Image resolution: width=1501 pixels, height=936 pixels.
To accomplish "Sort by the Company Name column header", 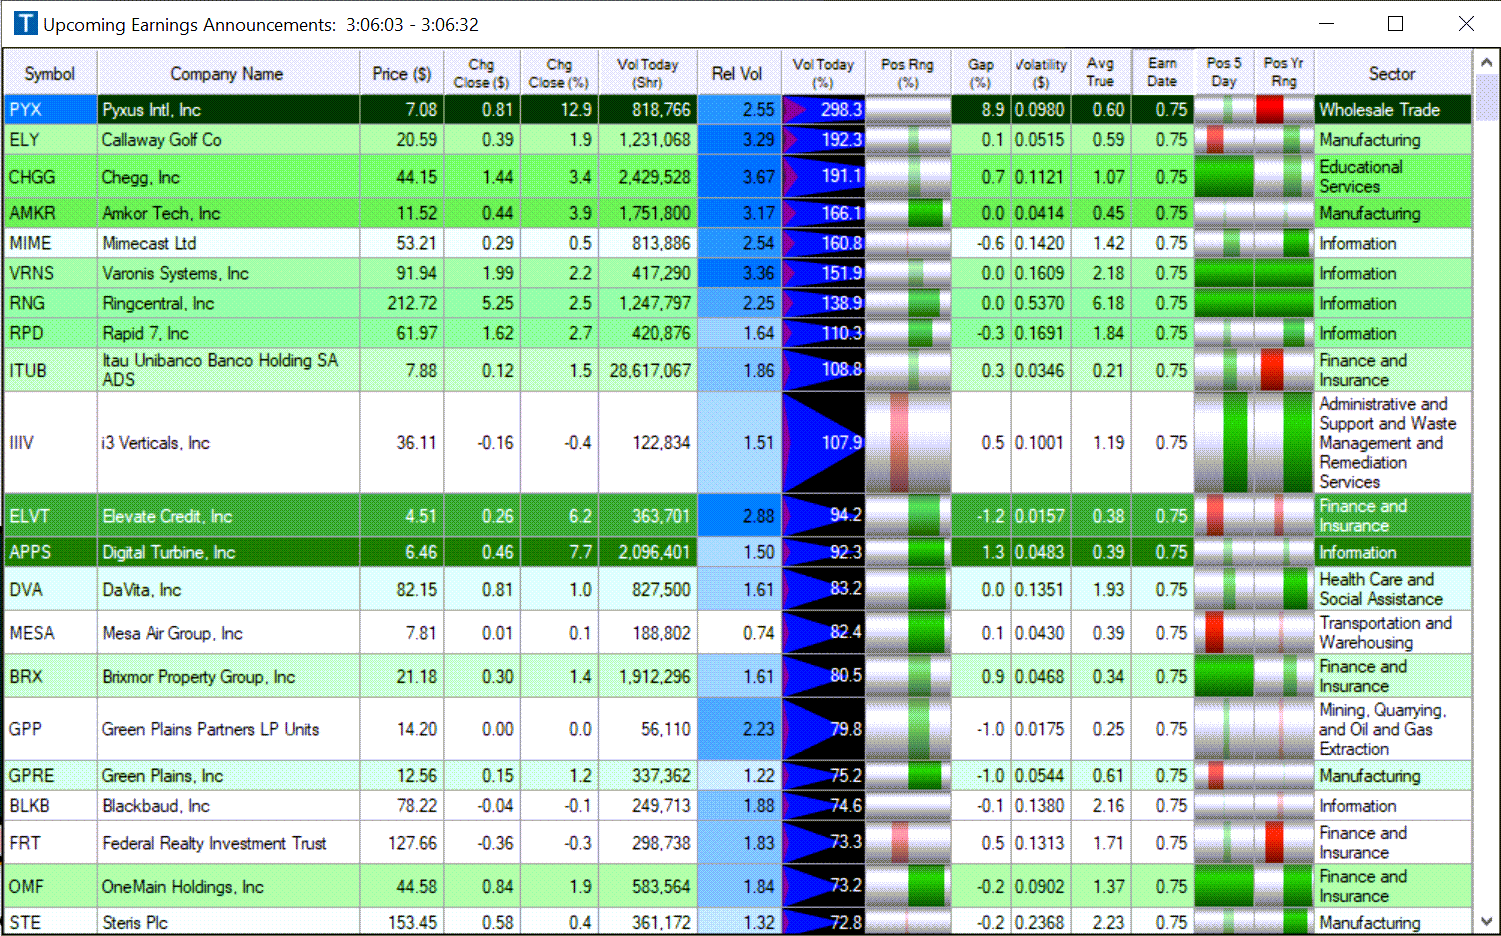I will [227, 73].
